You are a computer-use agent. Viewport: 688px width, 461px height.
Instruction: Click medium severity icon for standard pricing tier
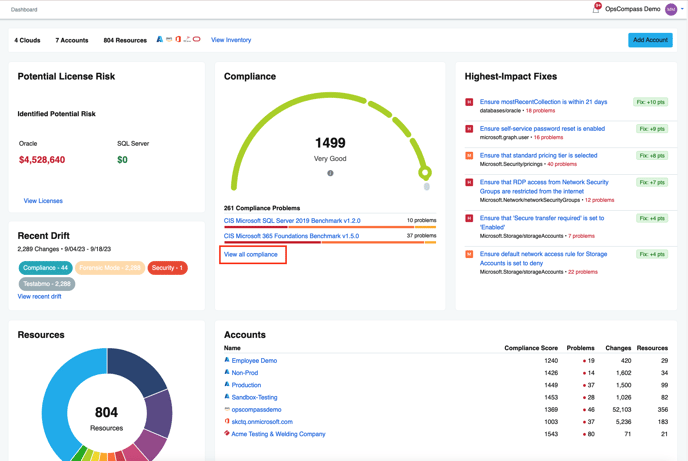(x=469, y=156)
